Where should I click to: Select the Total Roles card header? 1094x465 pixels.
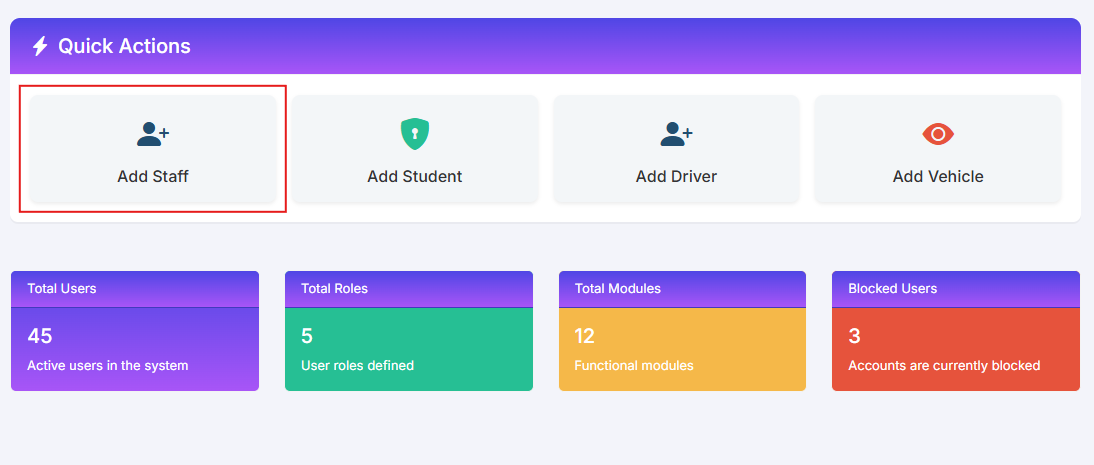coord(409,289)
